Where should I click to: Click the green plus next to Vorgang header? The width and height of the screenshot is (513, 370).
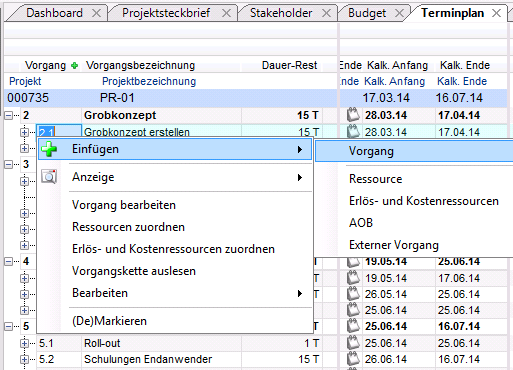[74, 66]
